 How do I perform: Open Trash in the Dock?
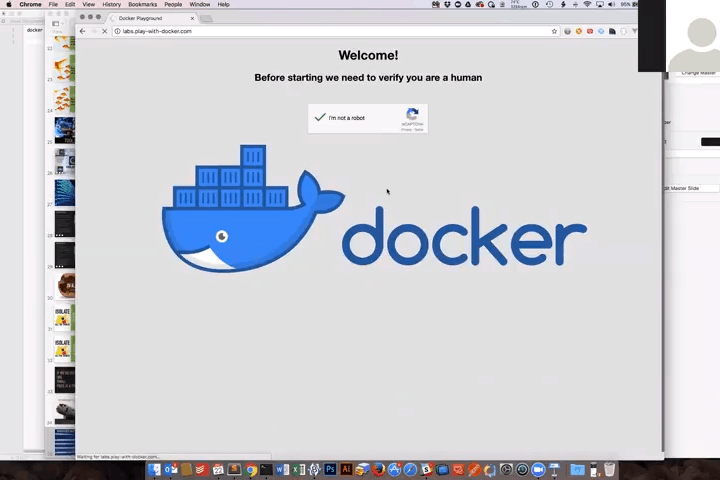(x=609, y=470)
